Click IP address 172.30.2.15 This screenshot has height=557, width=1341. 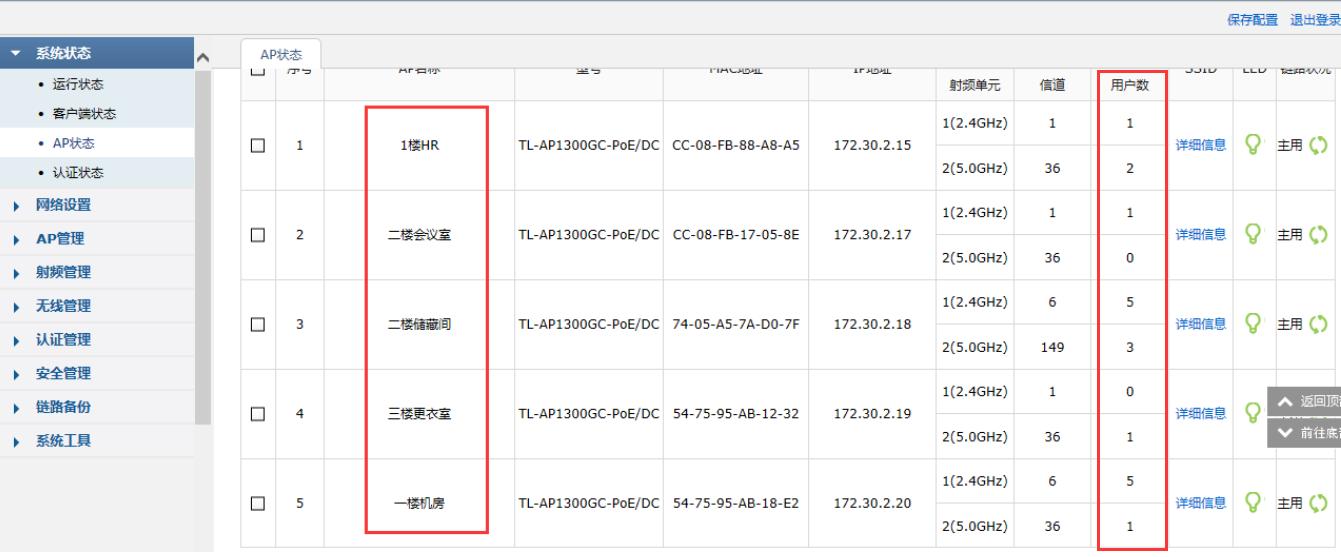click(x=872, y=146)
